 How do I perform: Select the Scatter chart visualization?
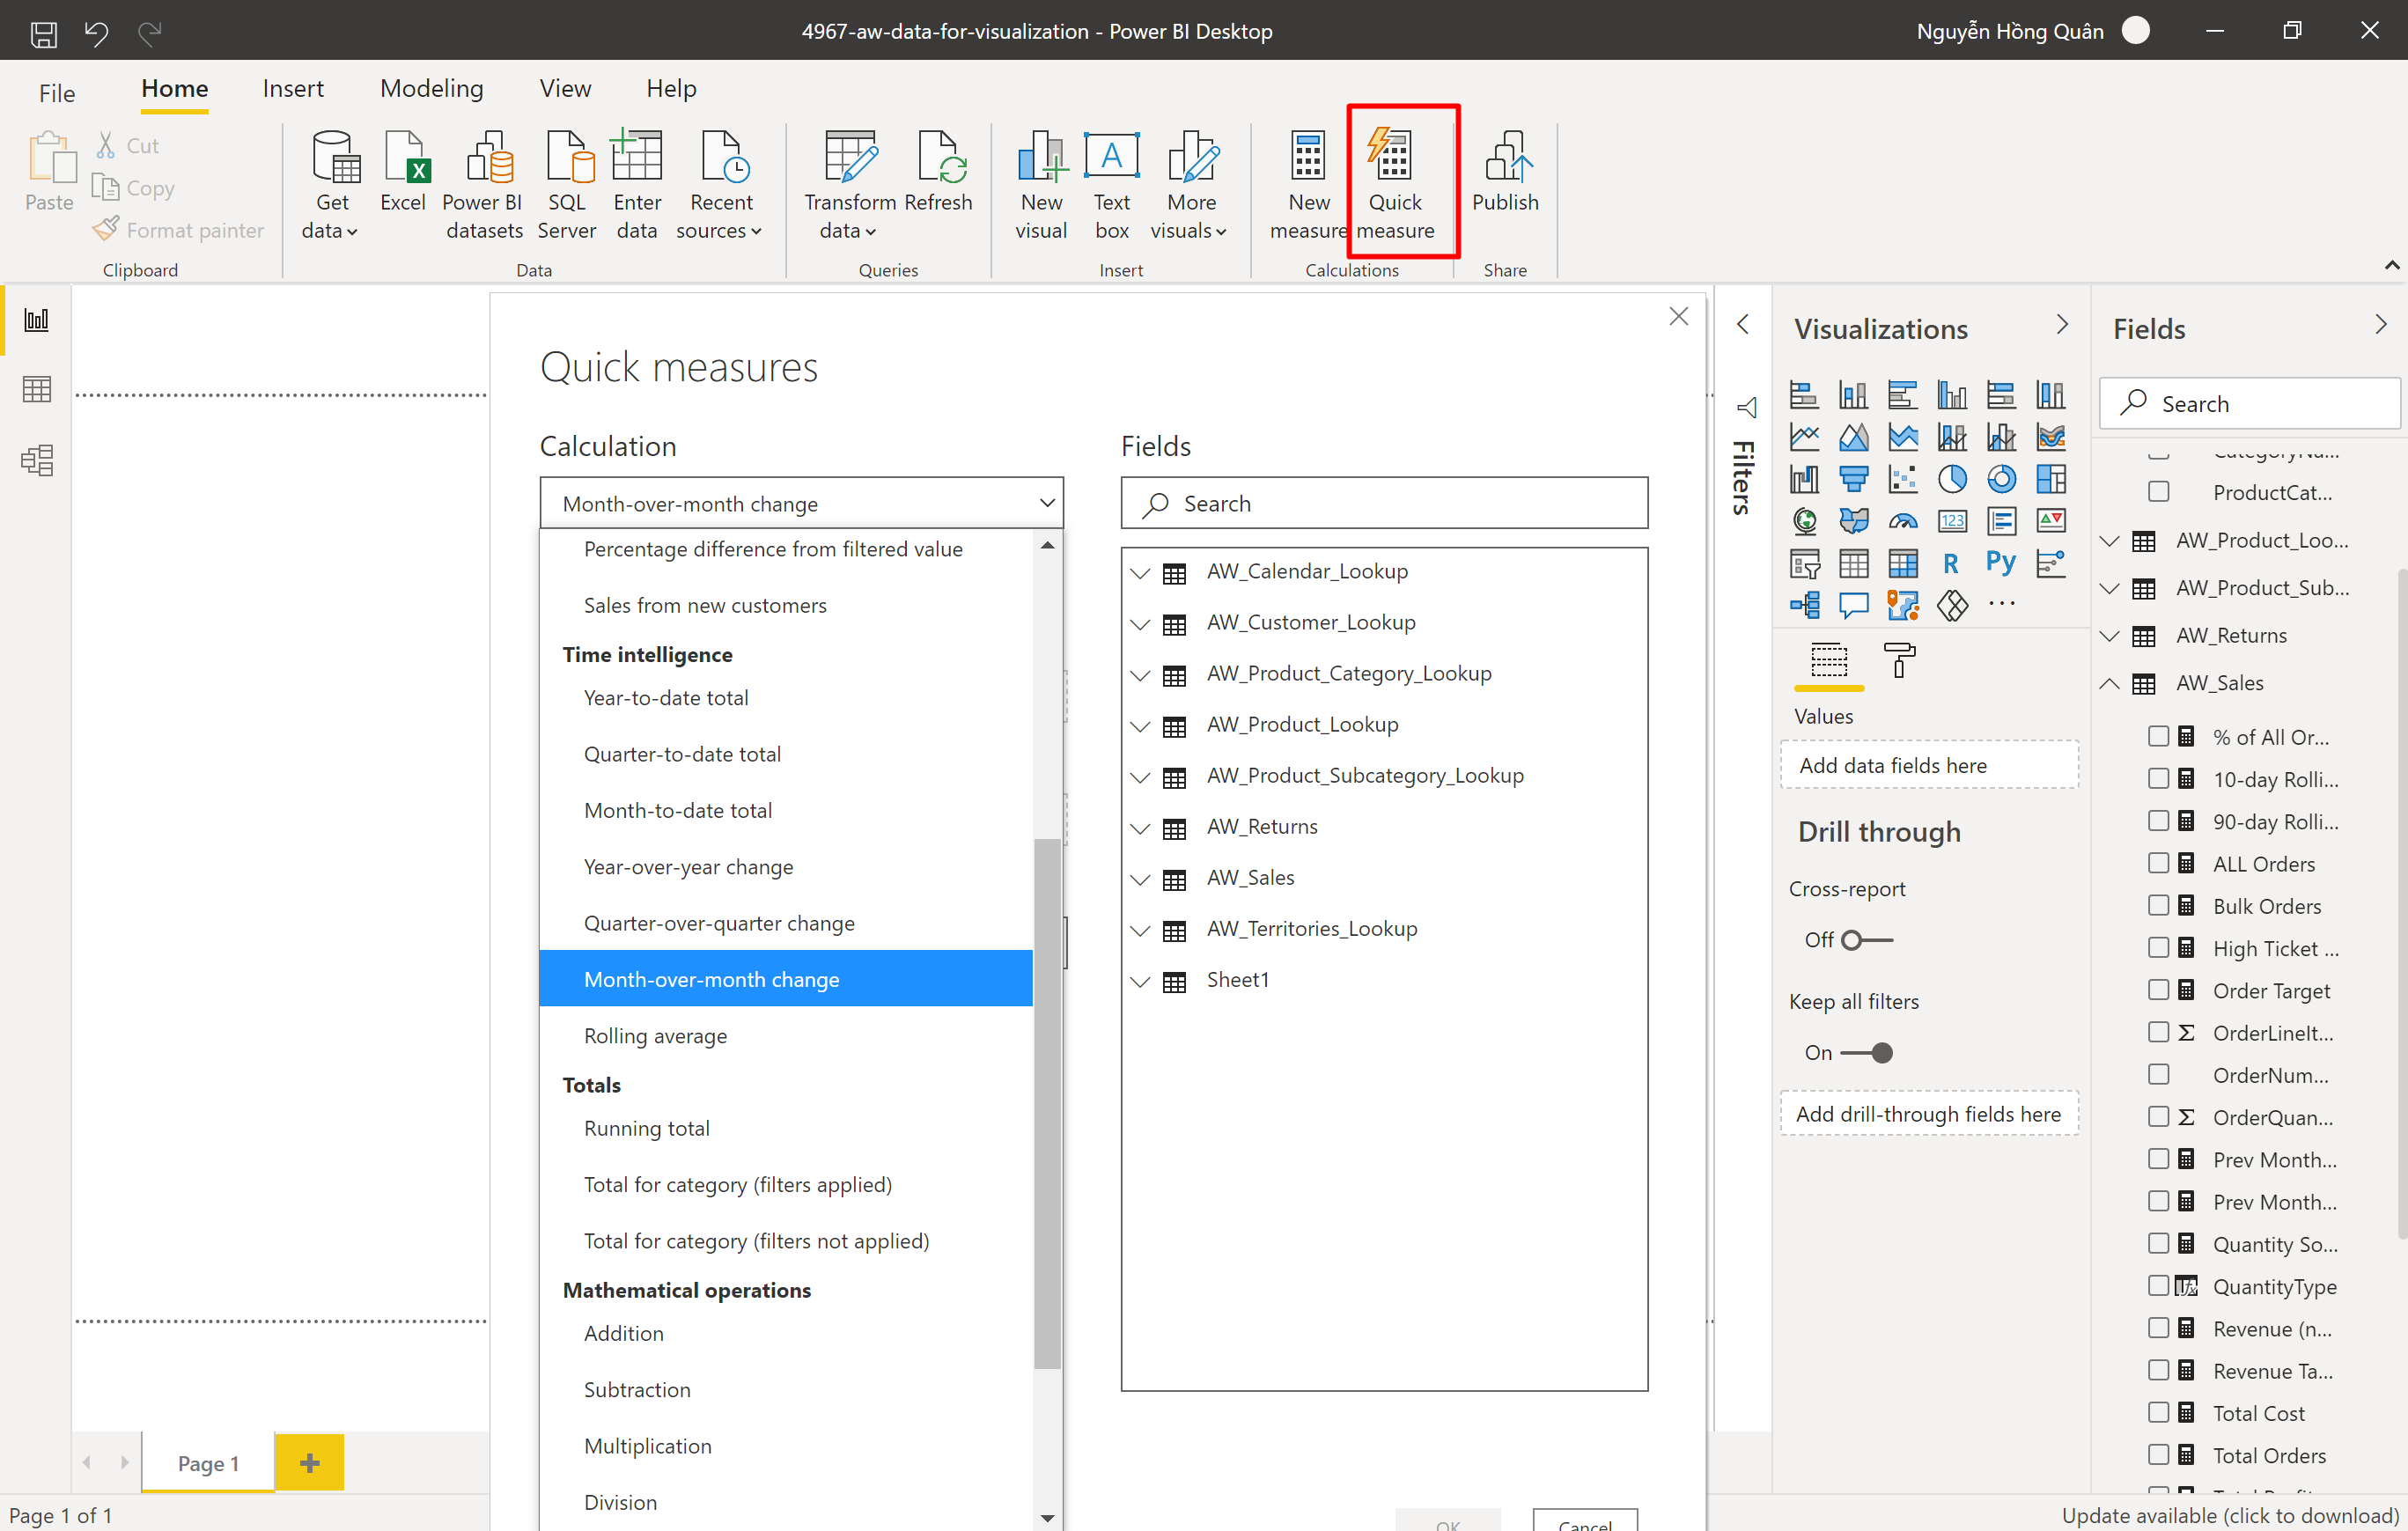click(1902, 479)
